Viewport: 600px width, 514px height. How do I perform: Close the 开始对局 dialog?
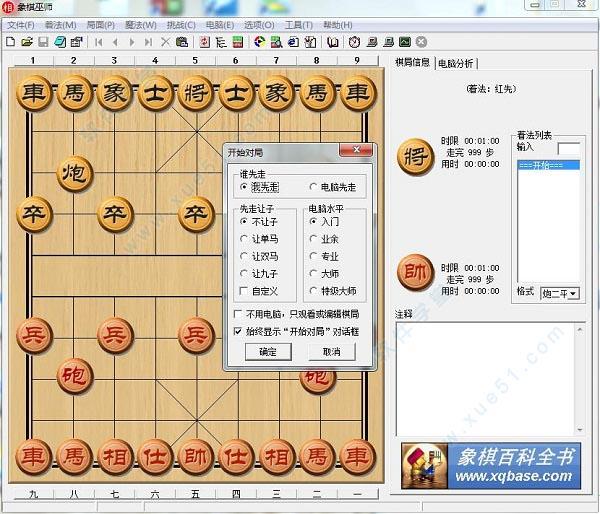(356, 150)
